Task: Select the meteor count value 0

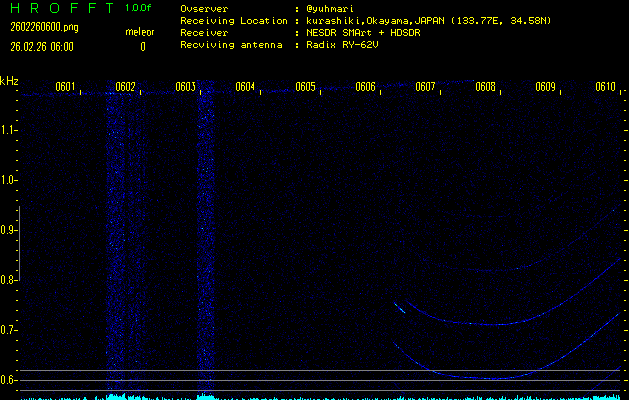Action: point(142,46)
